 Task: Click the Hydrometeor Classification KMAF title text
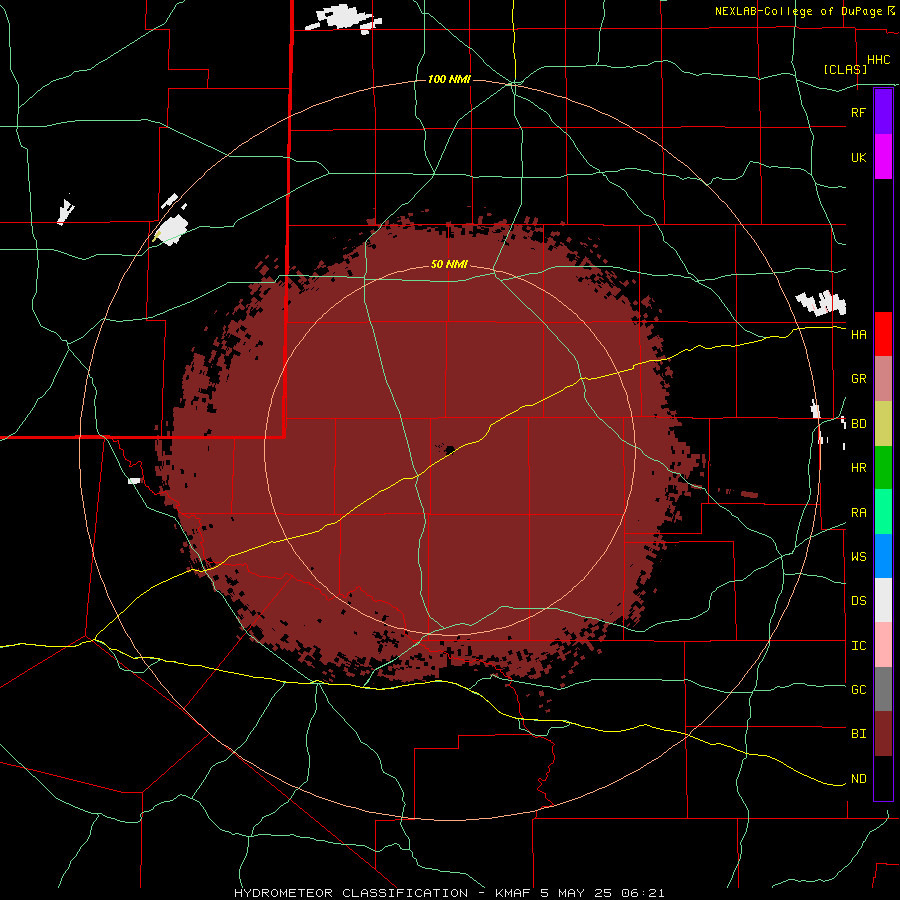click(x=449, y=893)
